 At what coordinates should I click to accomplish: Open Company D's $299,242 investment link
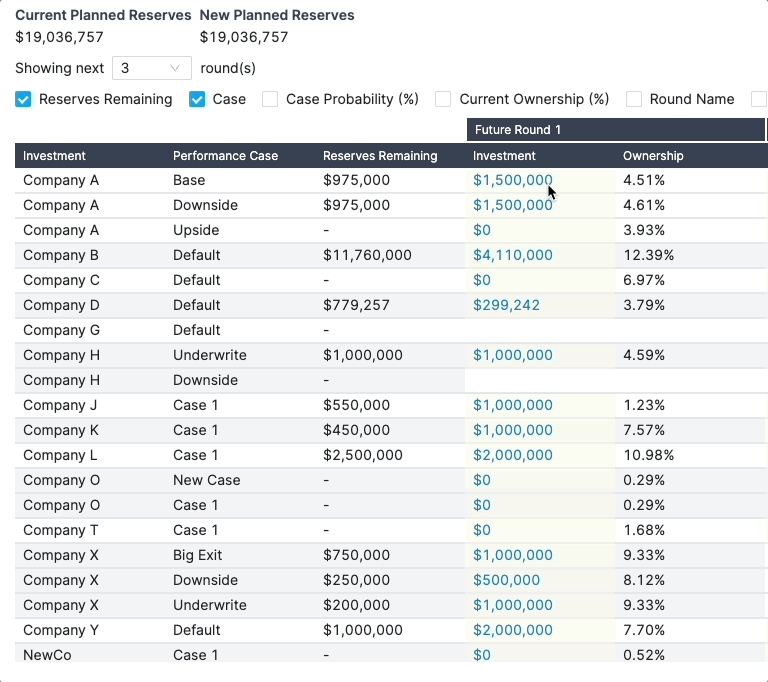click(x=506, y=305)
